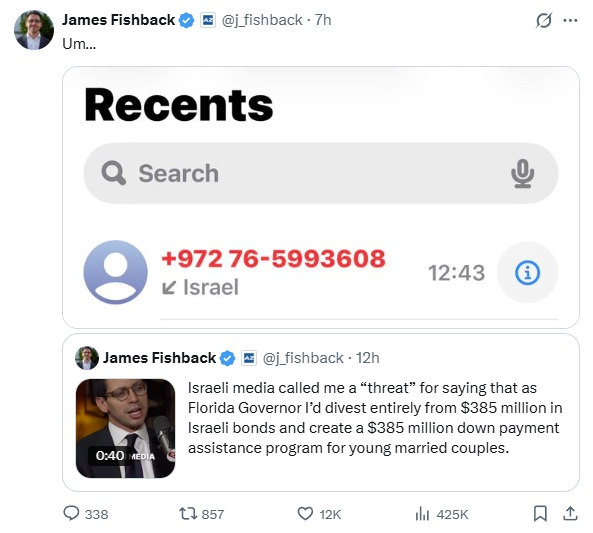
Task: Open view analytics bar chart icon
Action: tap(422, 514)
